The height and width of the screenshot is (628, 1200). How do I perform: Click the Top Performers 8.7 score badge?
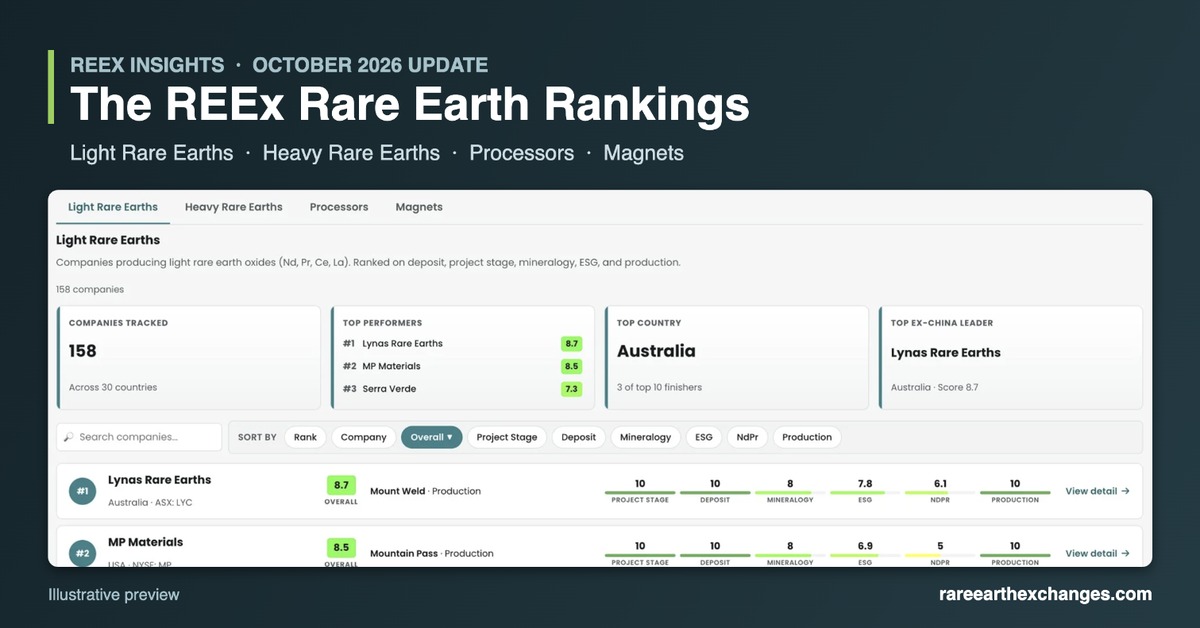point(571,343)
